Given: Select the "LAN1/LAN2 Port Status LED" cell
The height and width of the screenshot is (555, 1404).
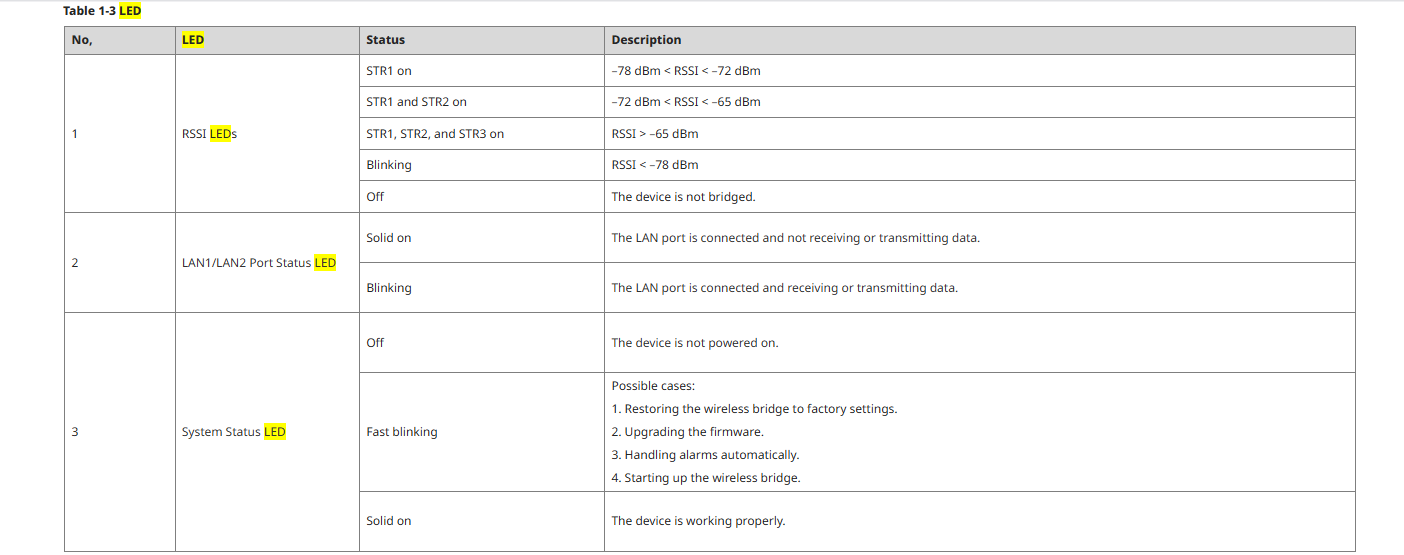Looking at the screenshot, I should (259, 263).
